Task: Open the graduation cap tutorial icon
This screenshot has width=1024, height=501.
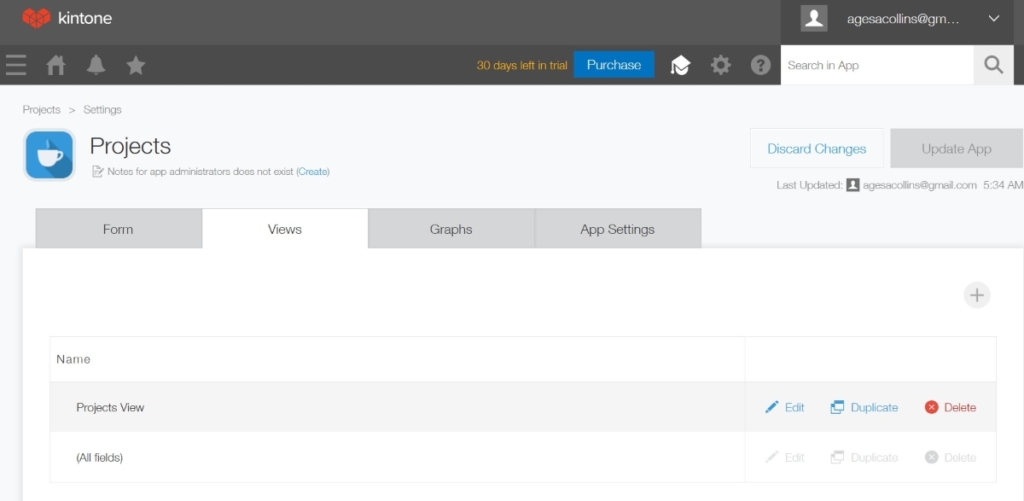Action: pos(680,66)
